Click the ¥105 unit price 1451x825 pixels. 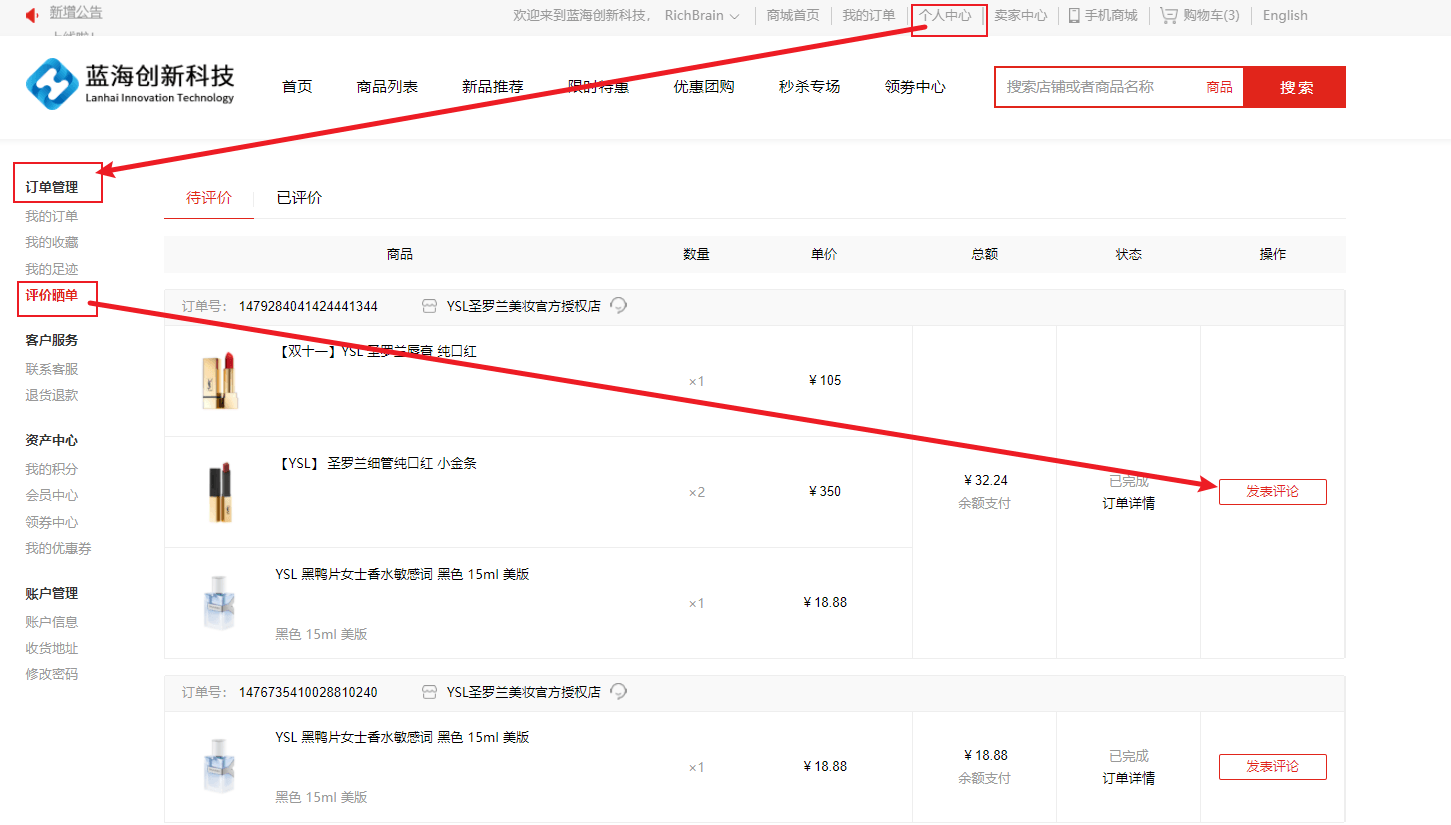825,380
